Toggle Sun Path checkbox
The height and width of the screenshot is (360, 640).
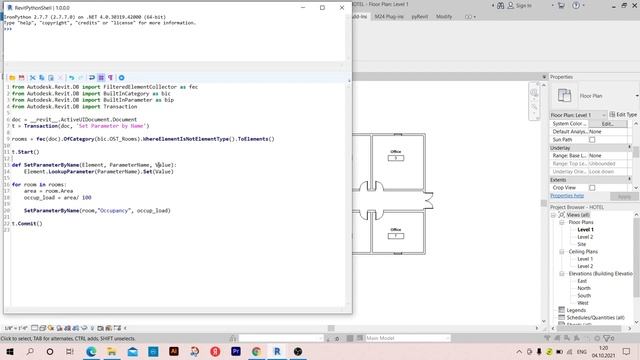pos(592,140)
